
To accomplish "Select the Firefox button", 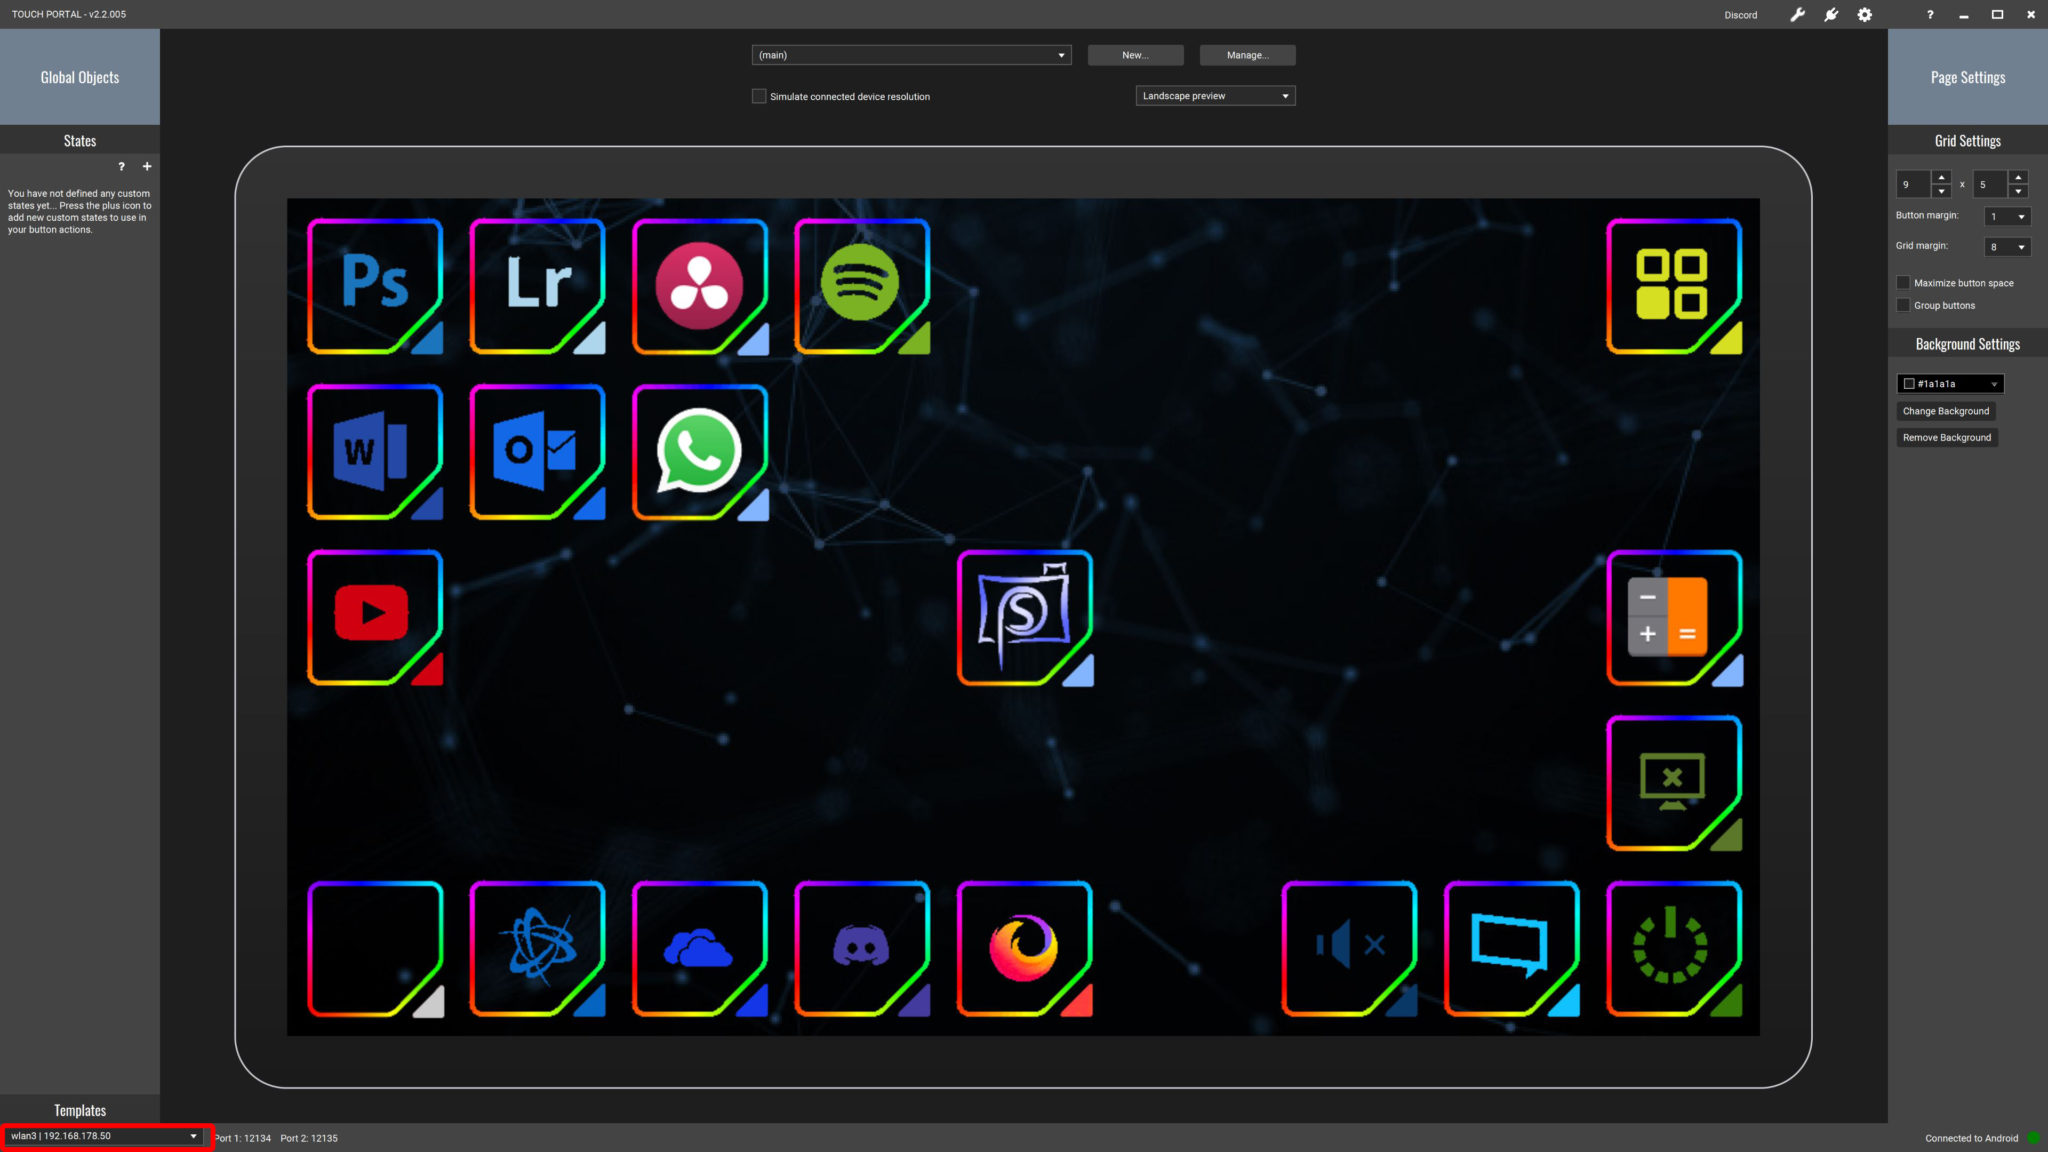I will (1025, 949).
